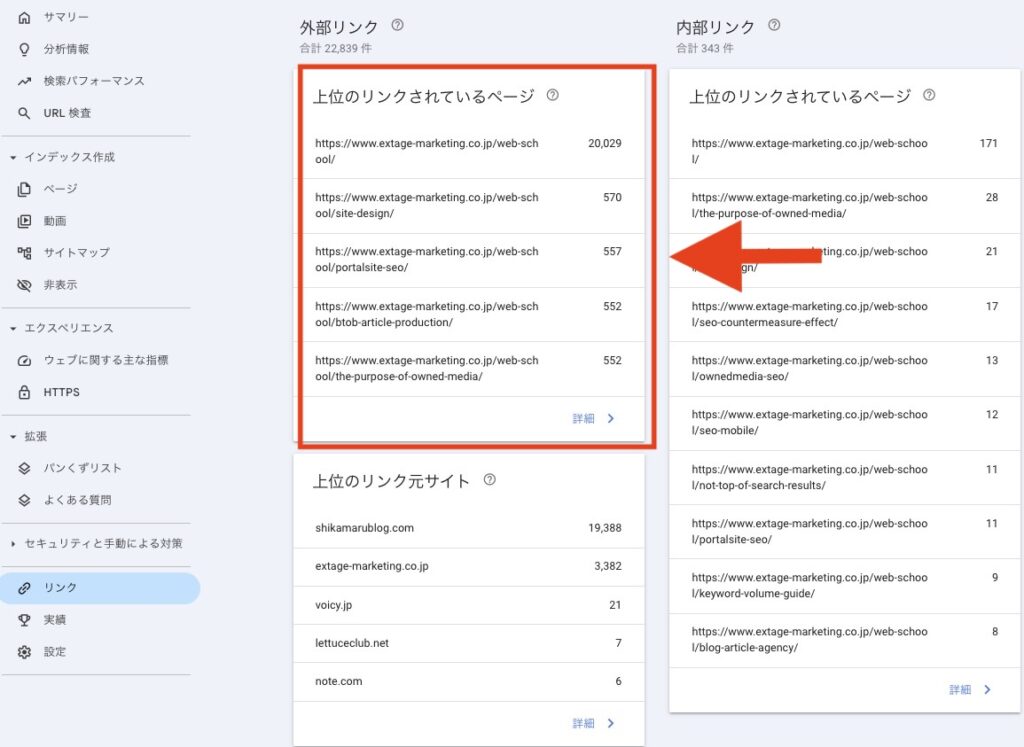The width and height of the screenshot is (1024, 747).
Task: Select the shikamarublog.com link source row
Action: click(360, 528)
